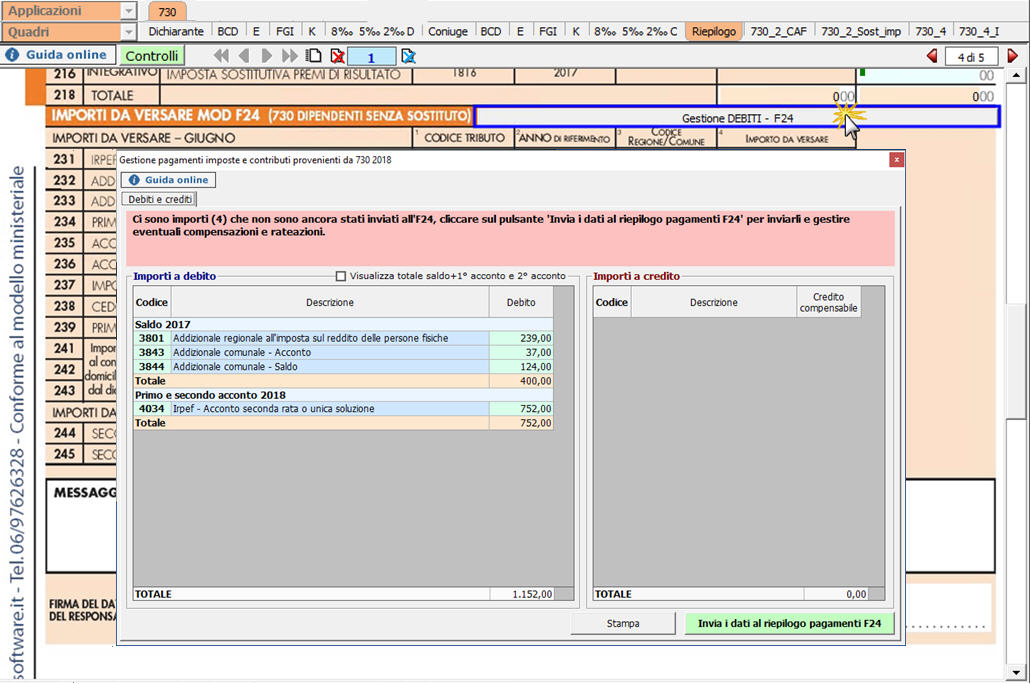Select tribute code 4034 cell
Screen dimensions: 1031x684
[151, 409]
